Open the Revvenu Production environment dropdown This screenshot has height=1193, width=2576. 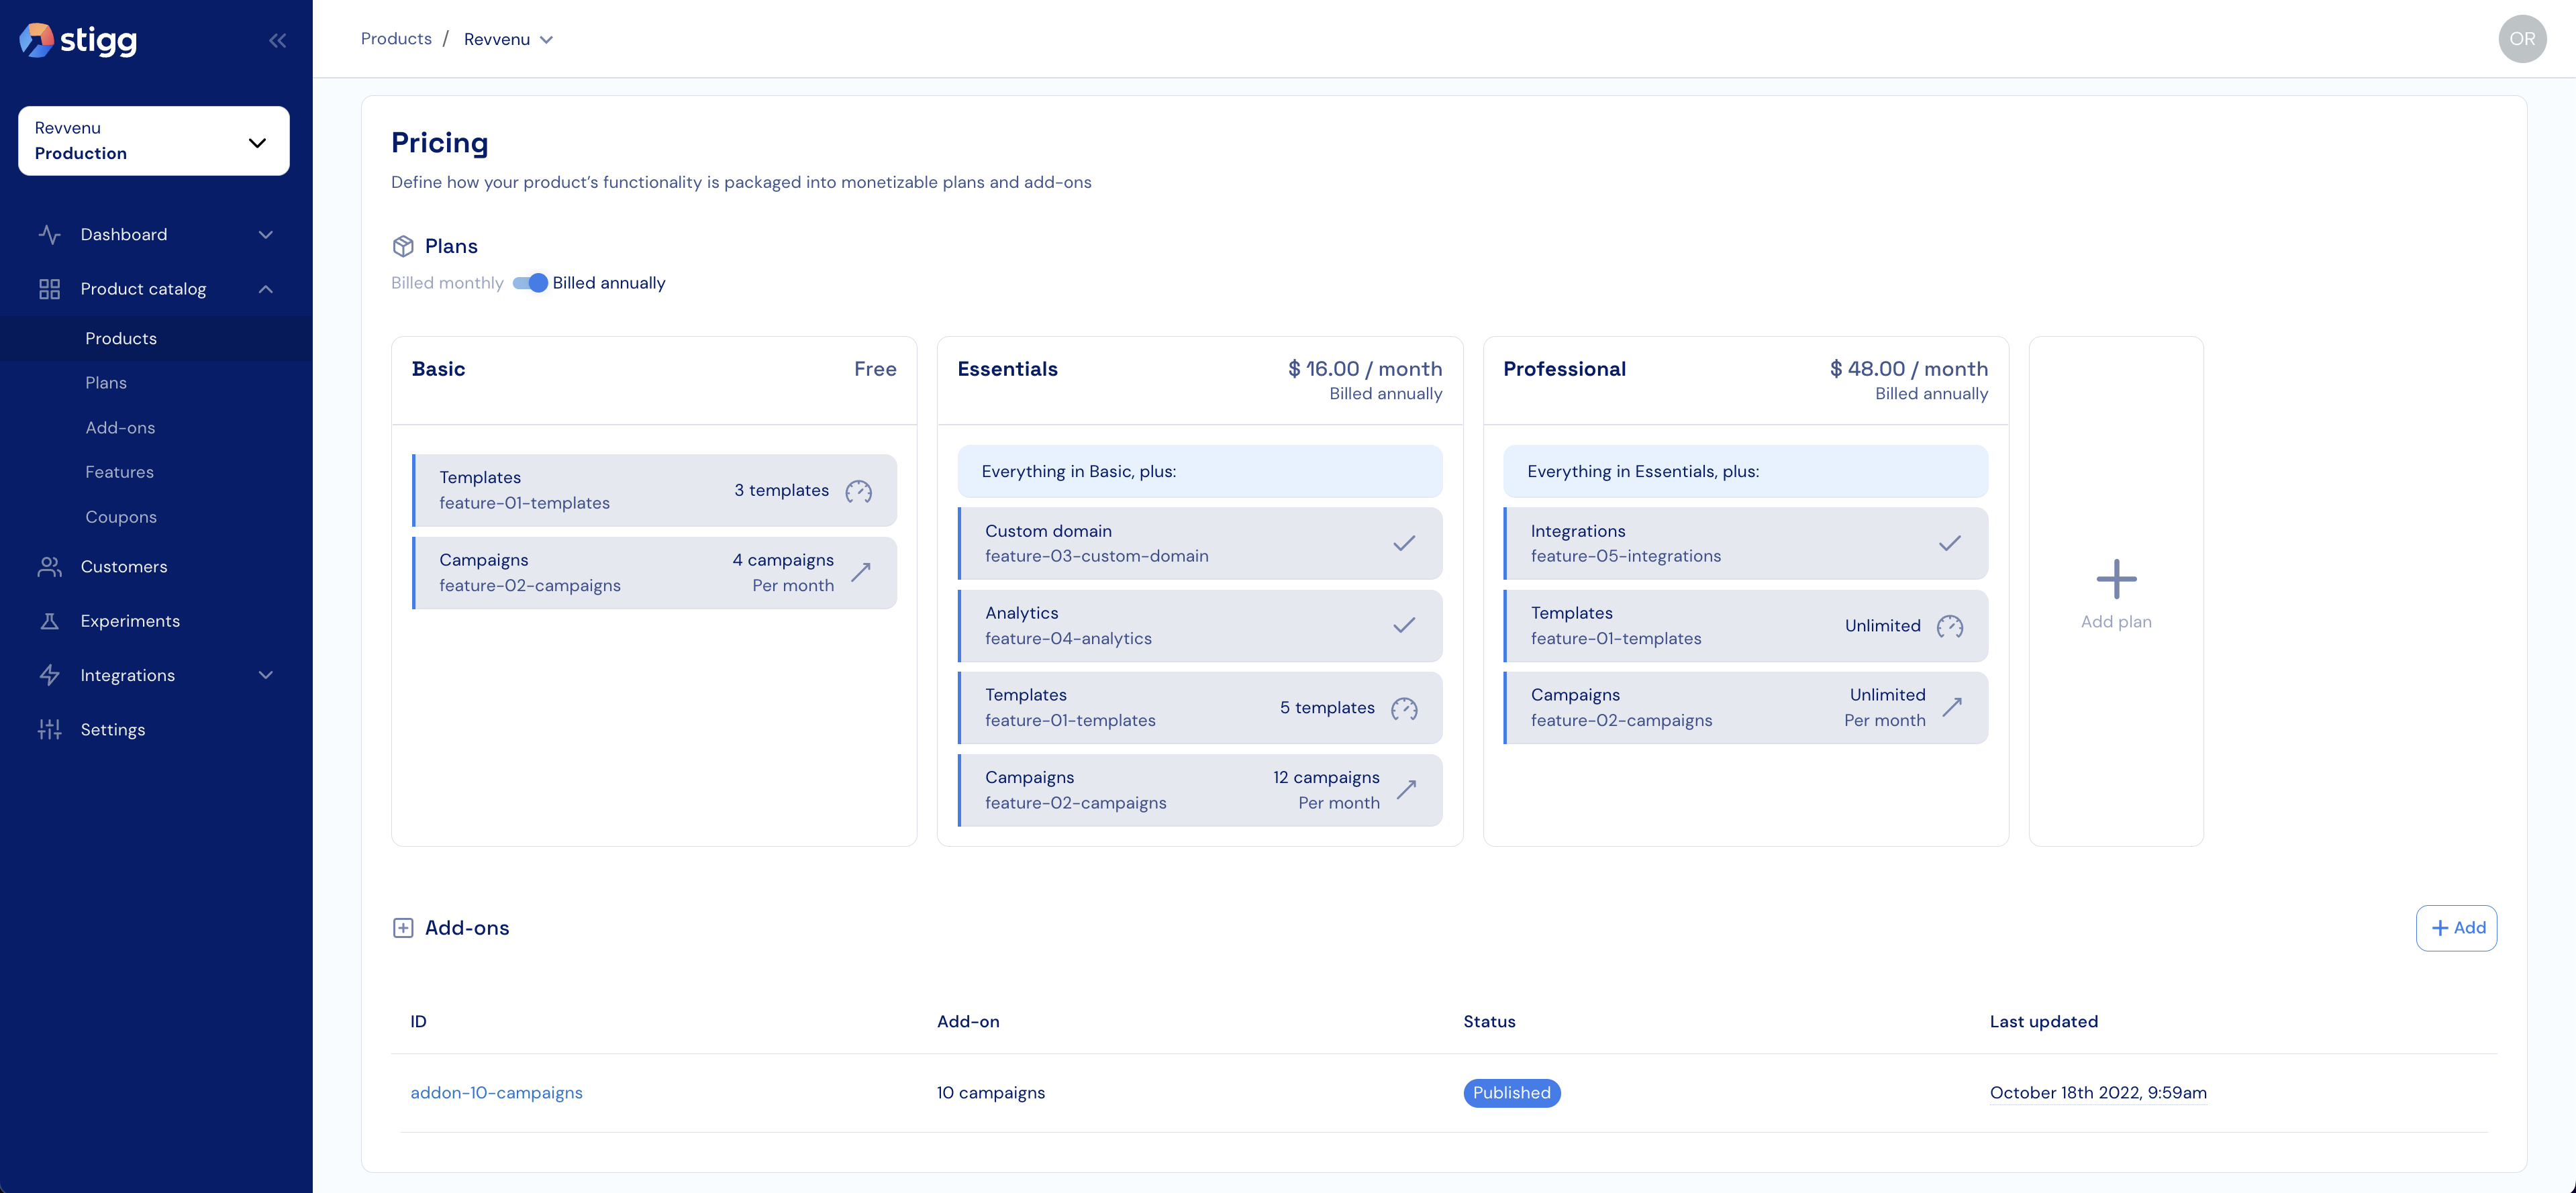154,141
